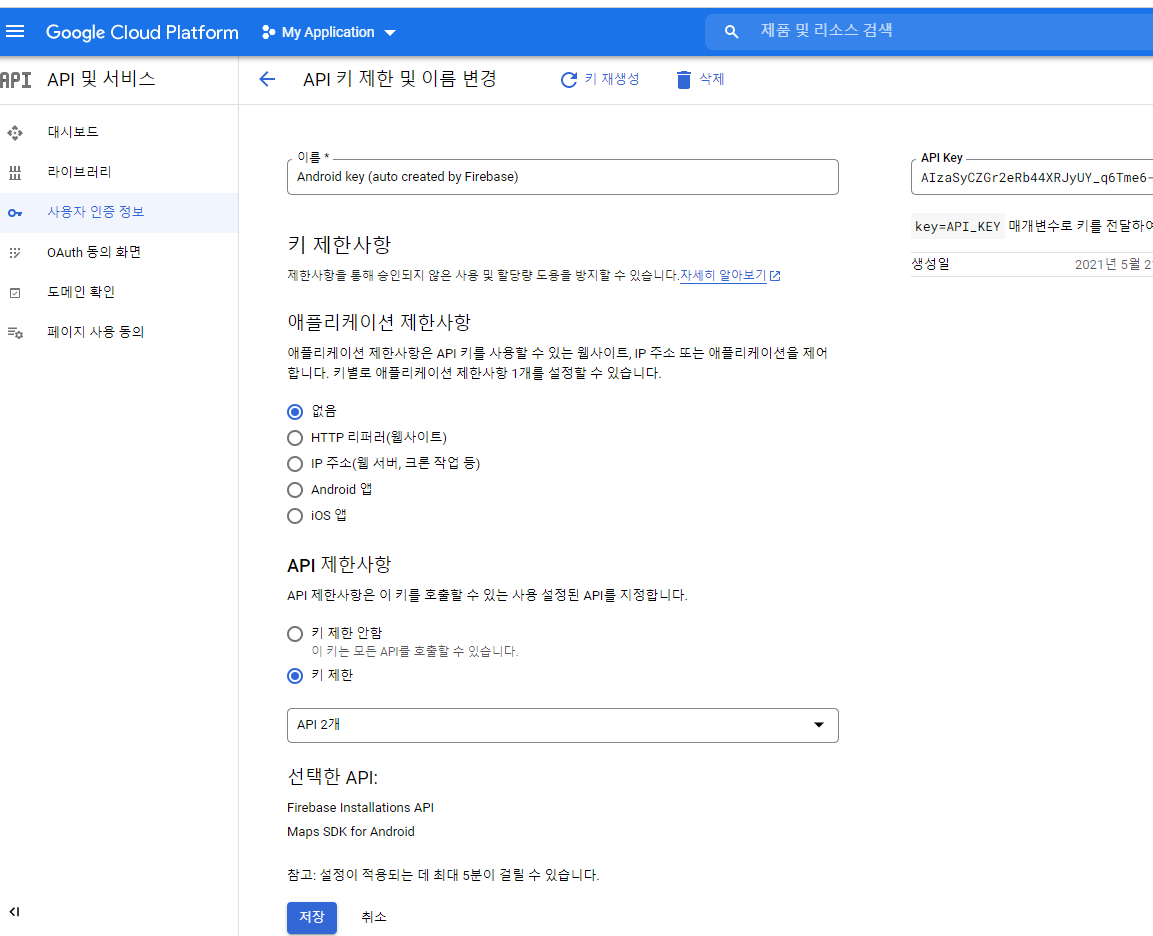Click the key icon for 사용자 인증 정보

point(15,212)
